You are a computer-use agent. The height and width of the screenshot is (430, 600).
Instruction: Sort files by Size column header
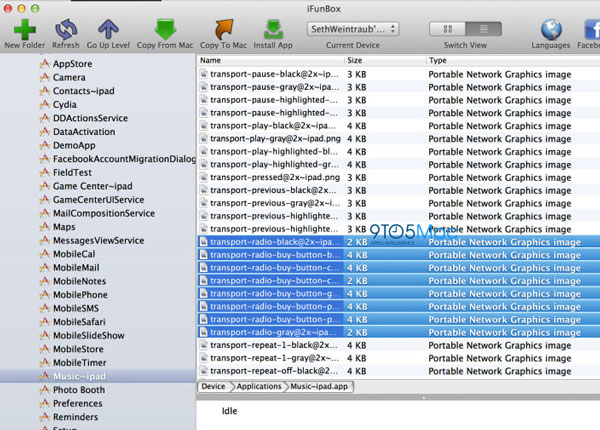coord(355,60)
